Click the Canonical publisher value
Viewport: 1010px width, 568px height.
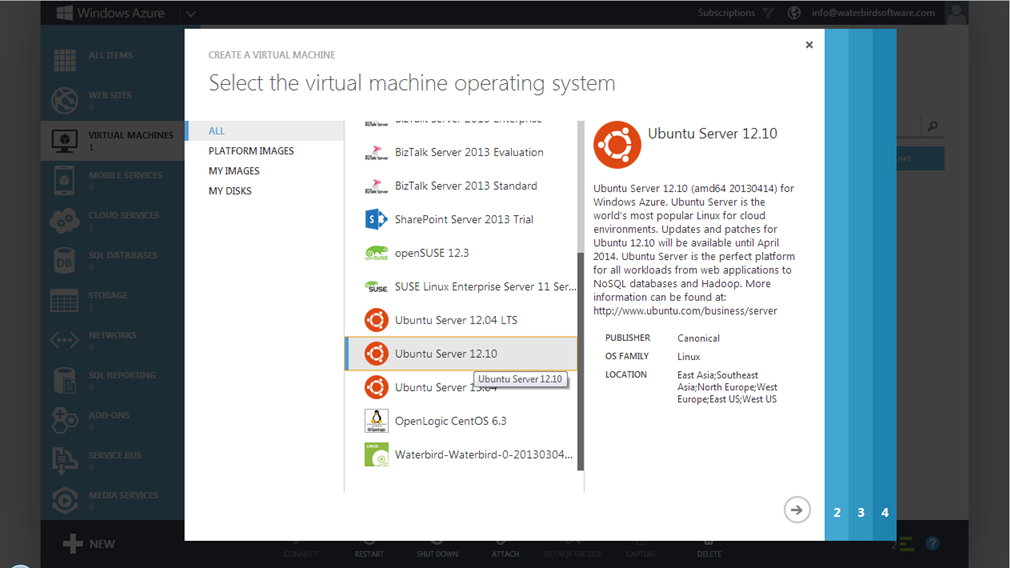[698, 338]
